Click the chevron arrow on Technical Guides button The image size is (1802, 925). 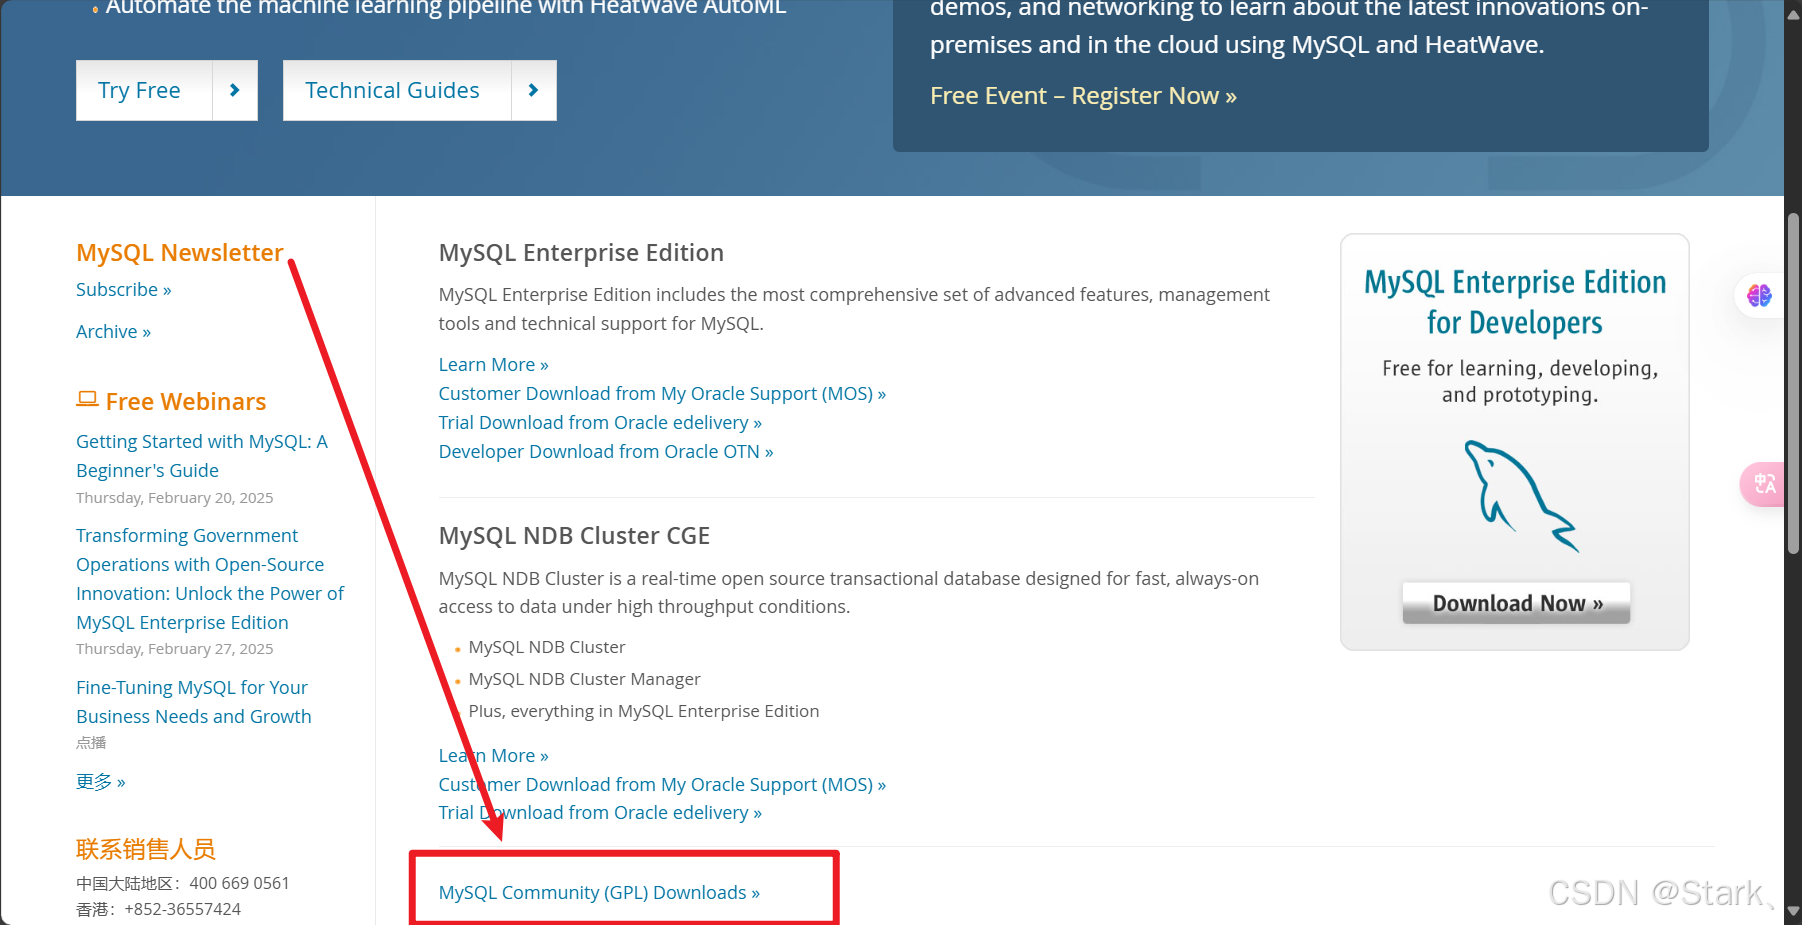[x=533, y=90]
